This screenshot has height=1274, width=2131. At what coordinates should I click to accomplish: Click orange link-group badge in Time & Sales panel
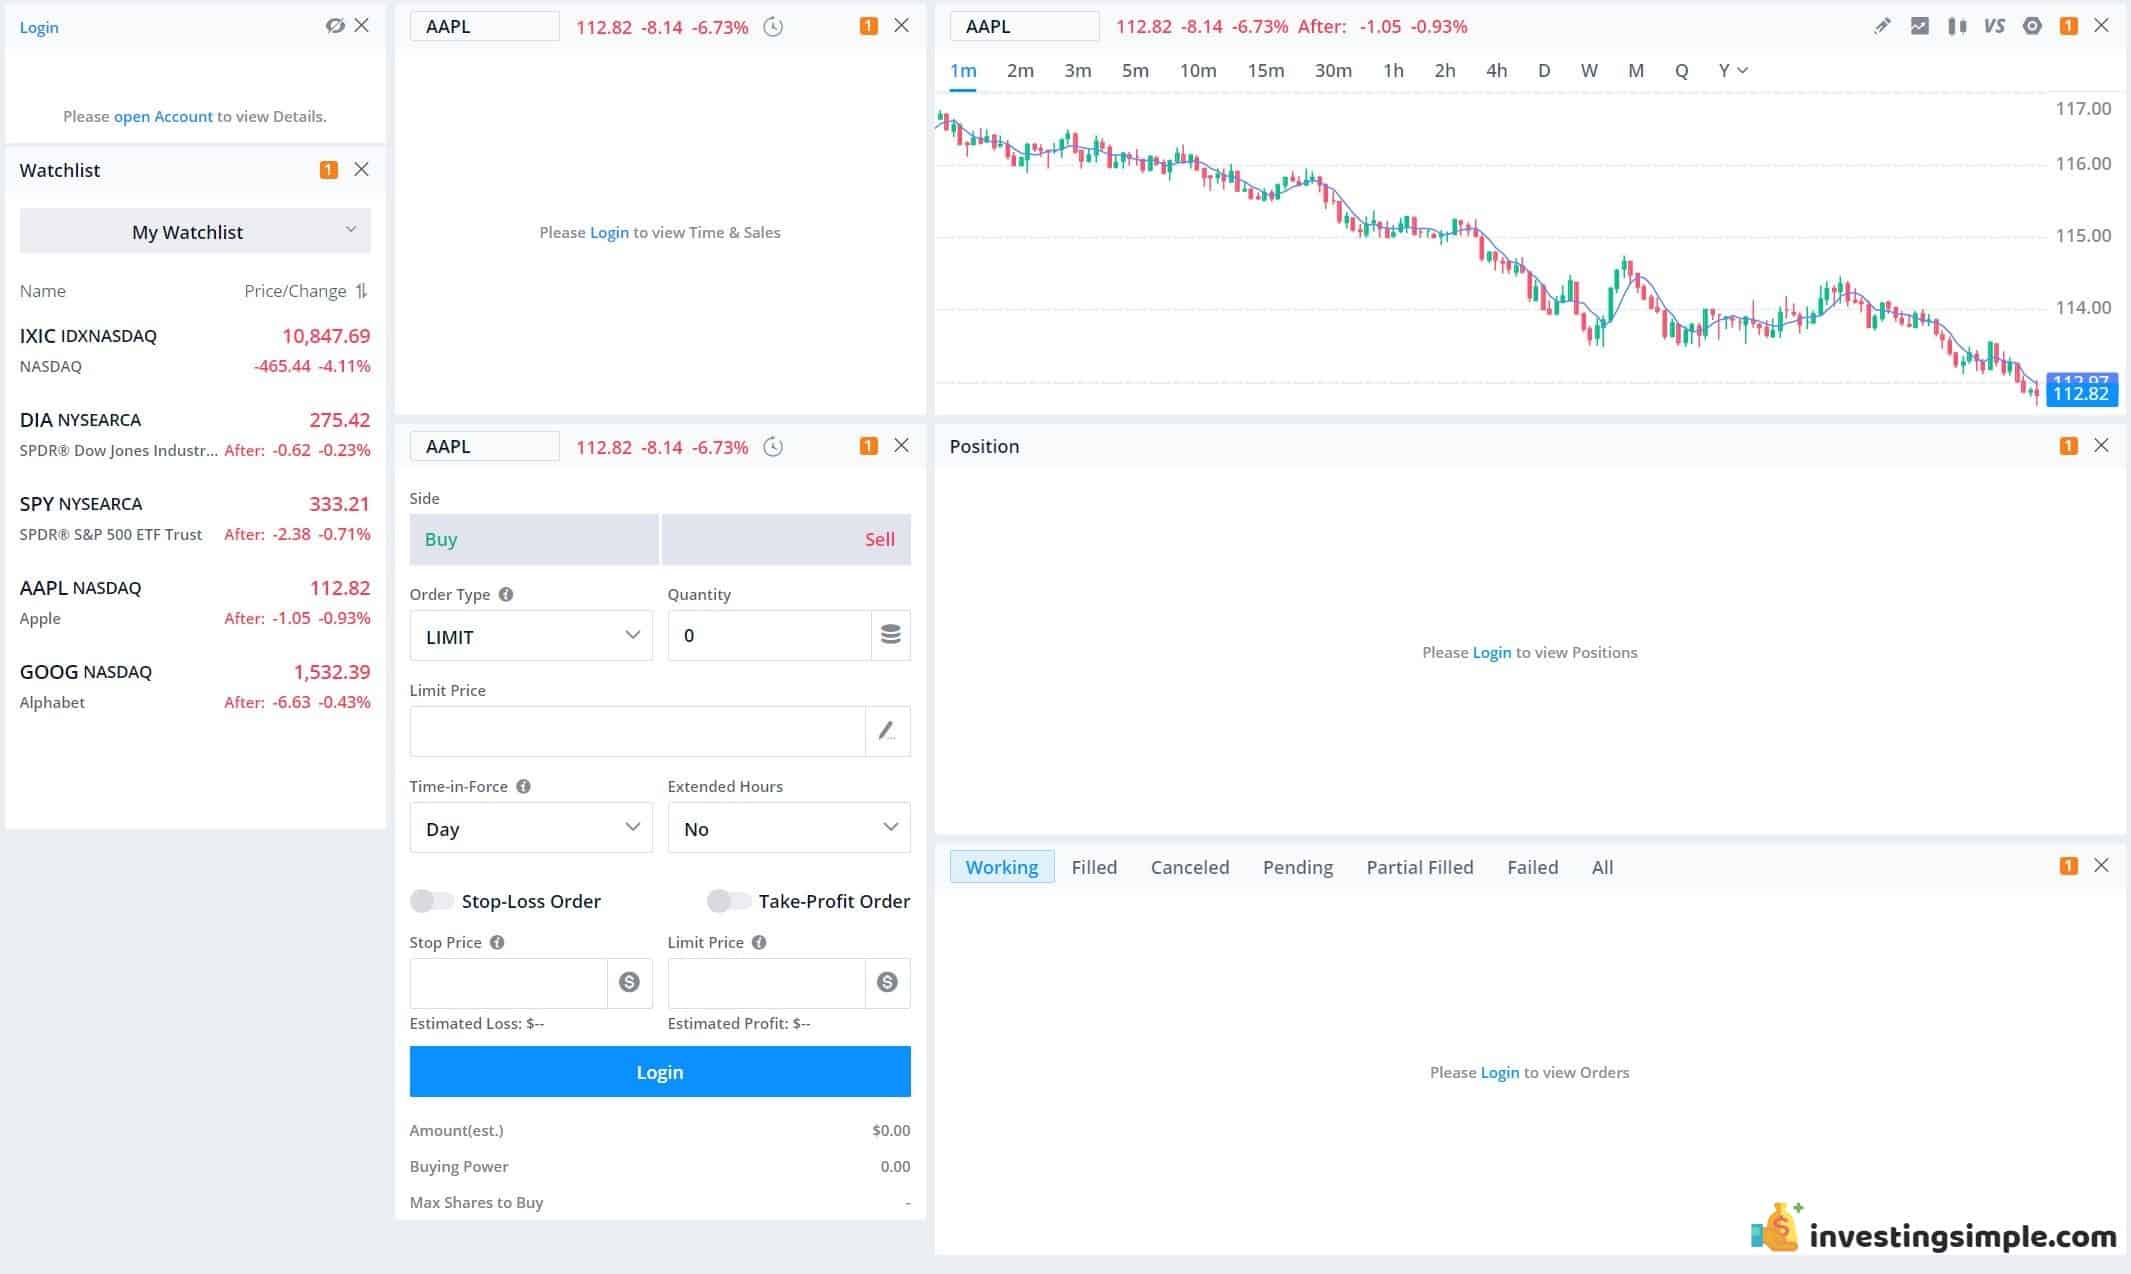coord(868,27)
